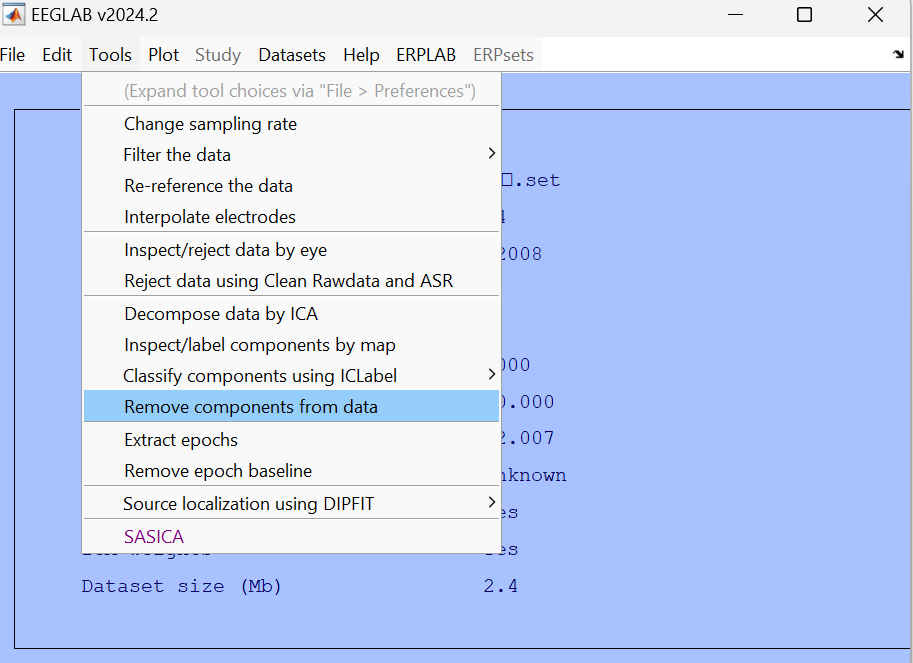Select Decompose data by ICA
Viewport: 913px width, 663px height.
tap(292, 314)
